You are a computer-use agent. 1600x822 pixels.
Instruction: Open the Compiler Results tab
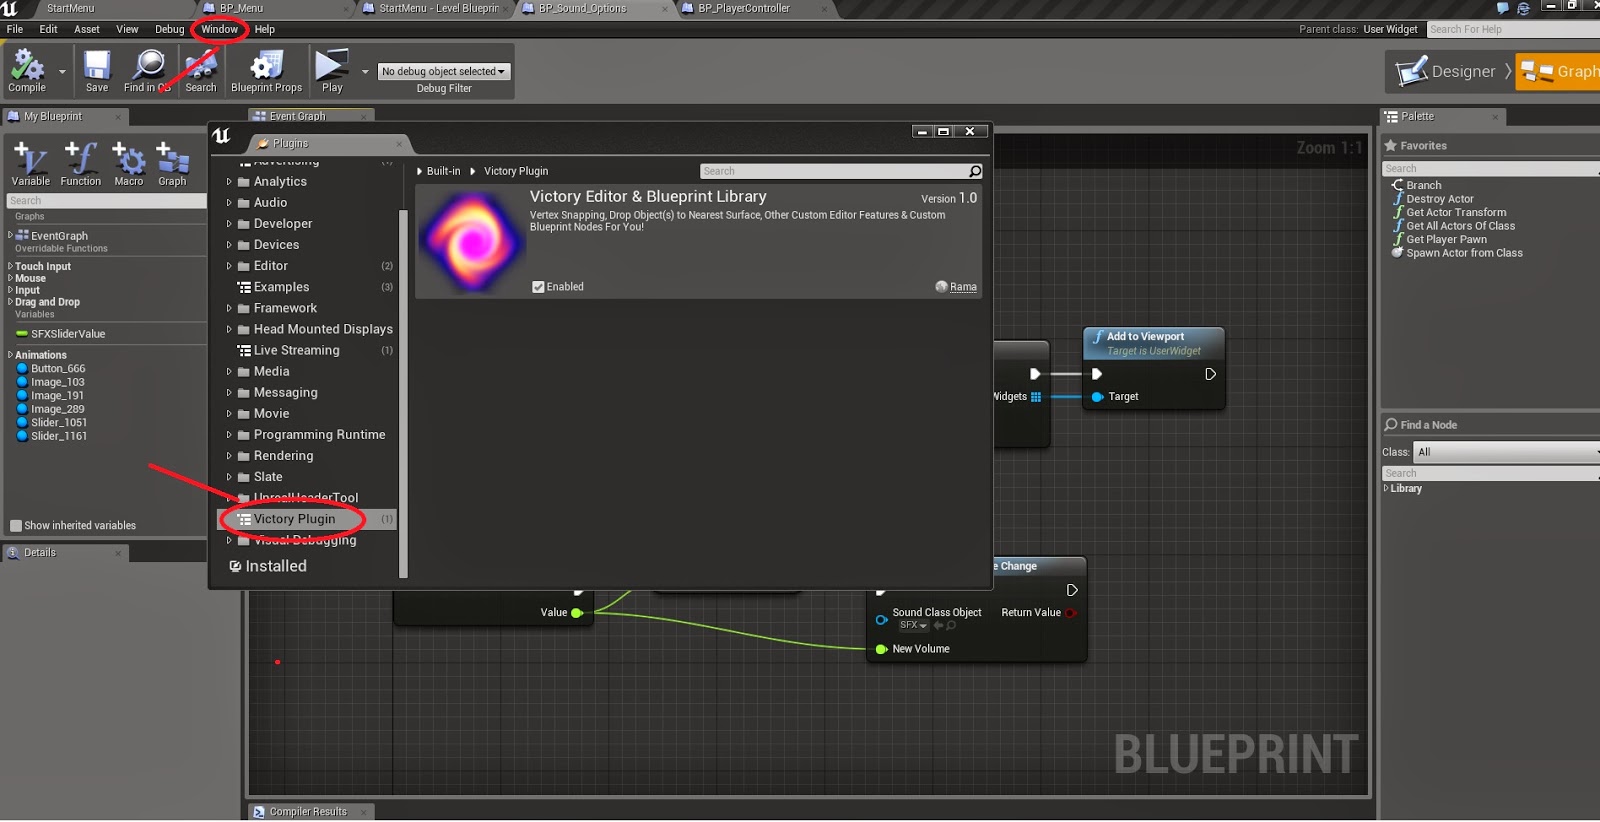[308, 812]
